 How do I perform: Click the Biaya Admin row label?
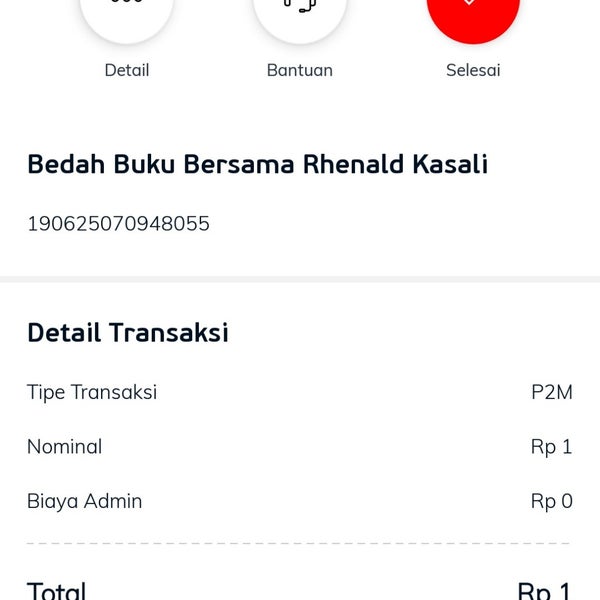tap(84, 501)
